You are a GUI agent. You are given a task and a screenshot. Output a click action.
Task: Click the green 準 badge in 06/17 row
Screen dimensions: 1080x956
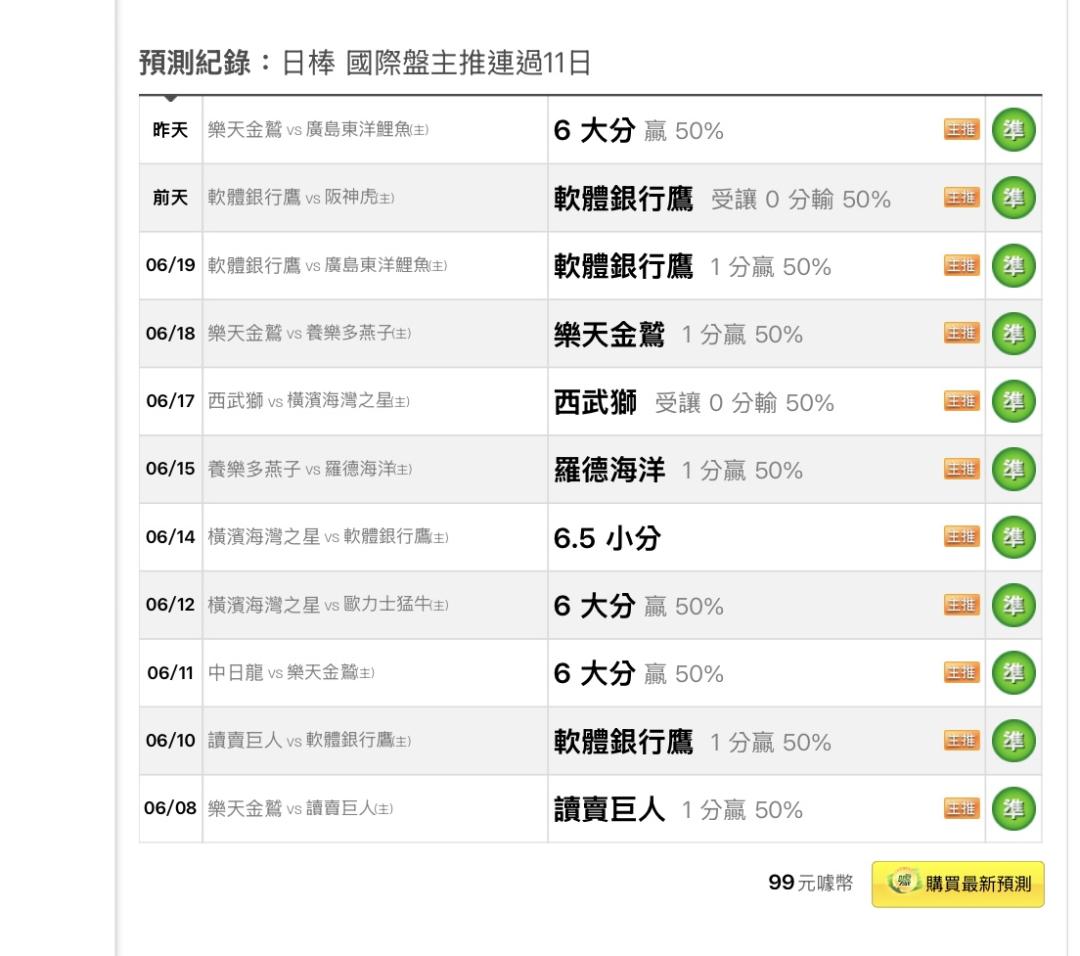click(x=1013, y=402)
